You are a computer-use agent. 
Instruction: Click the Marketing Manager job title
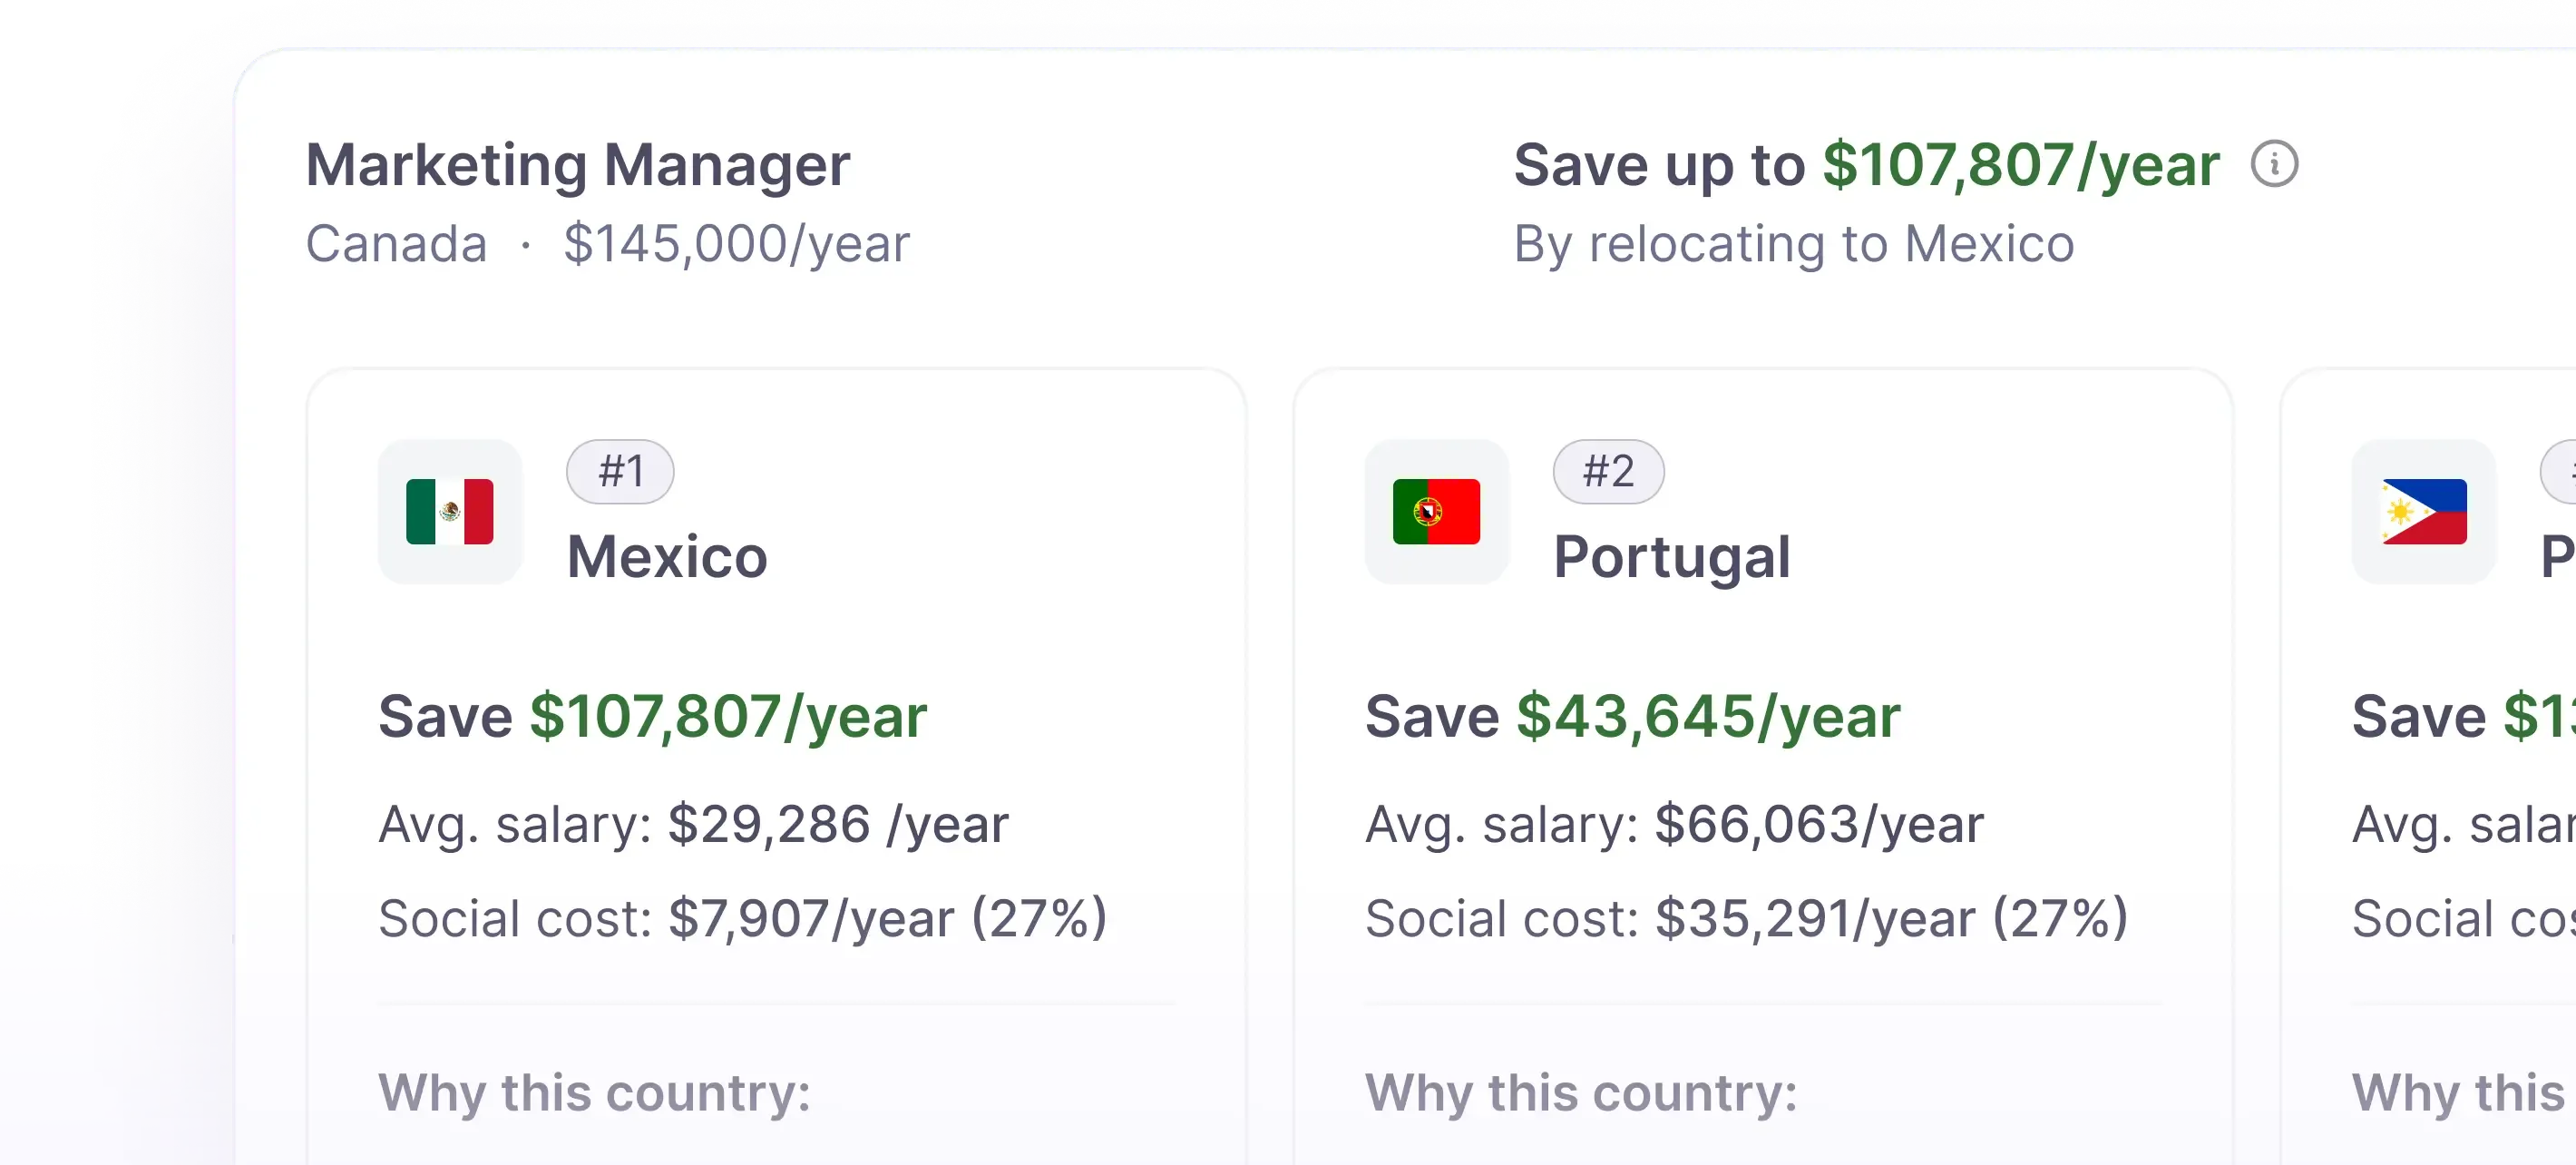(x=578, y=165)
